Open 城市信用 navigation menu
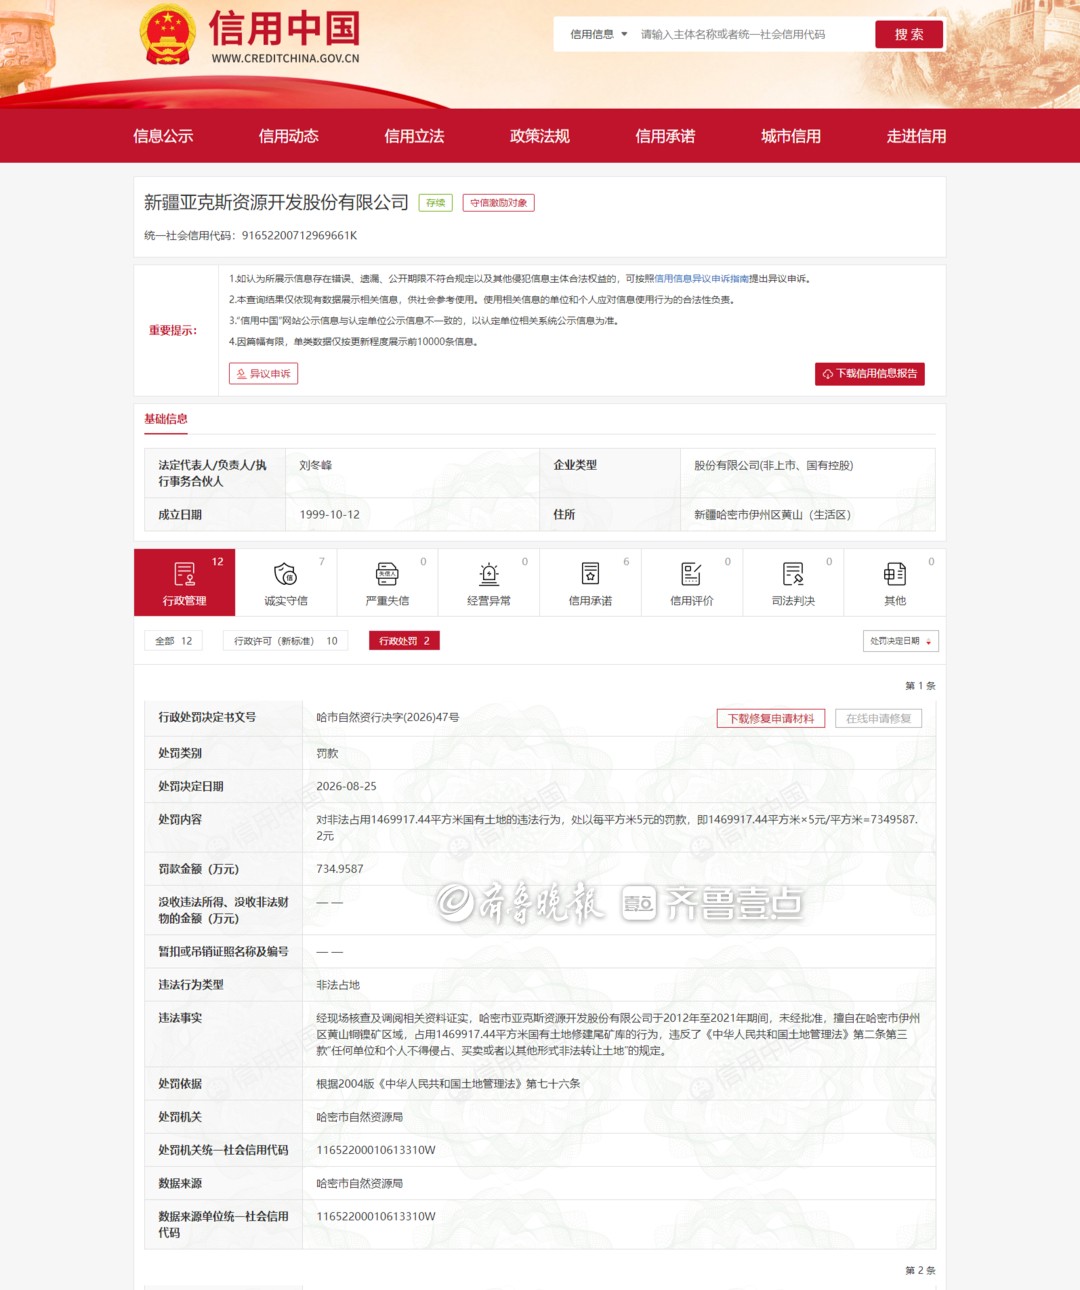The image size is (1080, 1290). 791,136
